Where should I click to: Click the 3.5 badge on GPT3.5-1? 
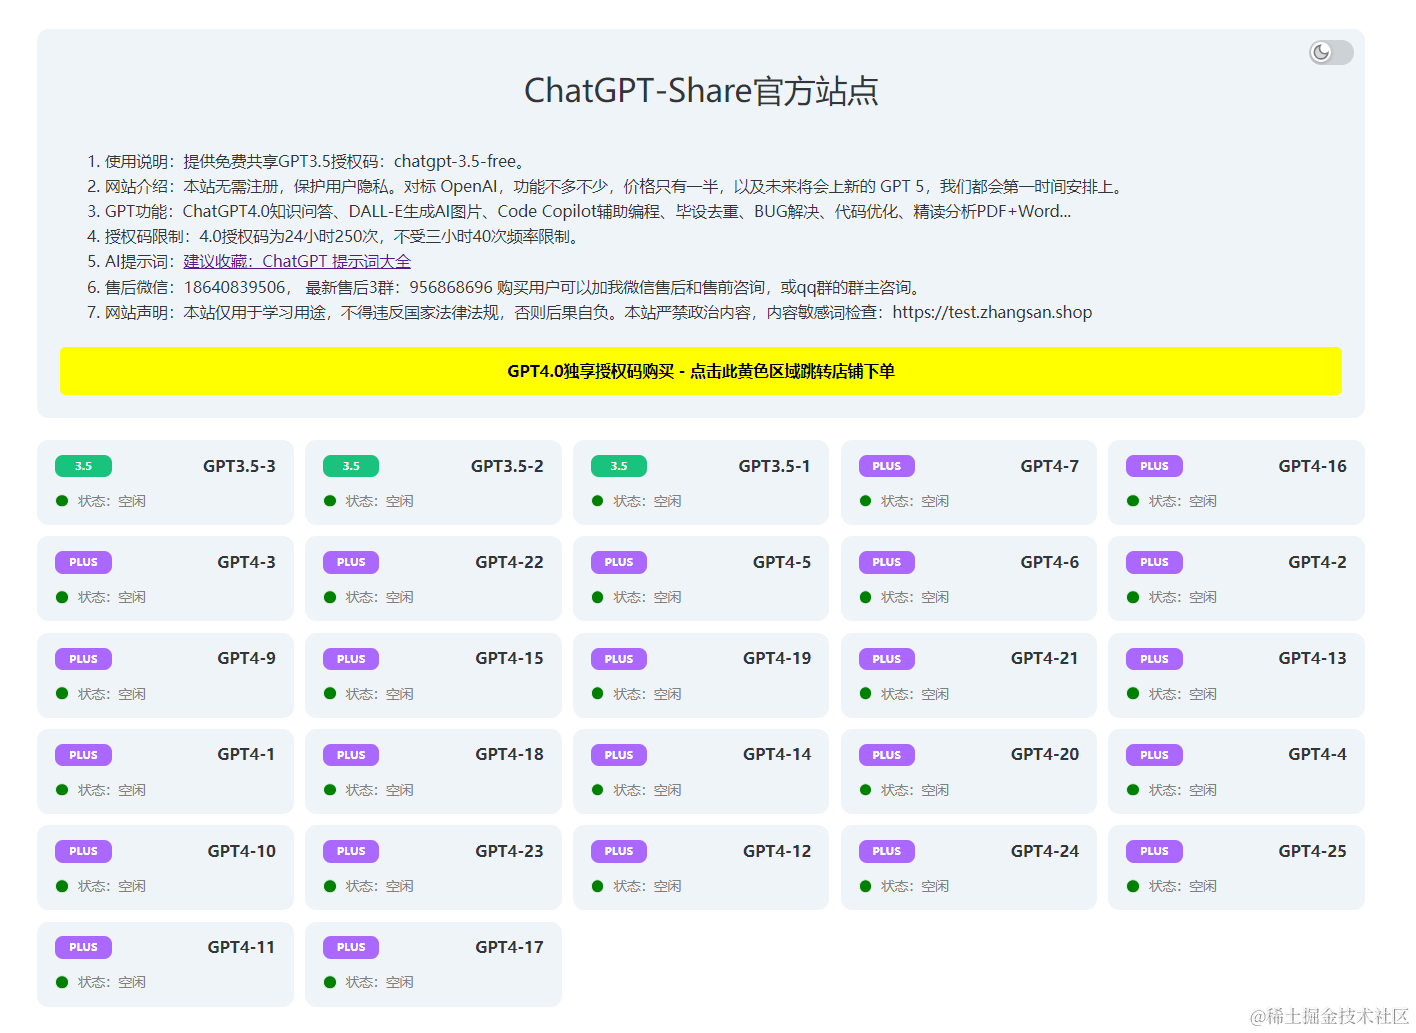coord(619,466)
